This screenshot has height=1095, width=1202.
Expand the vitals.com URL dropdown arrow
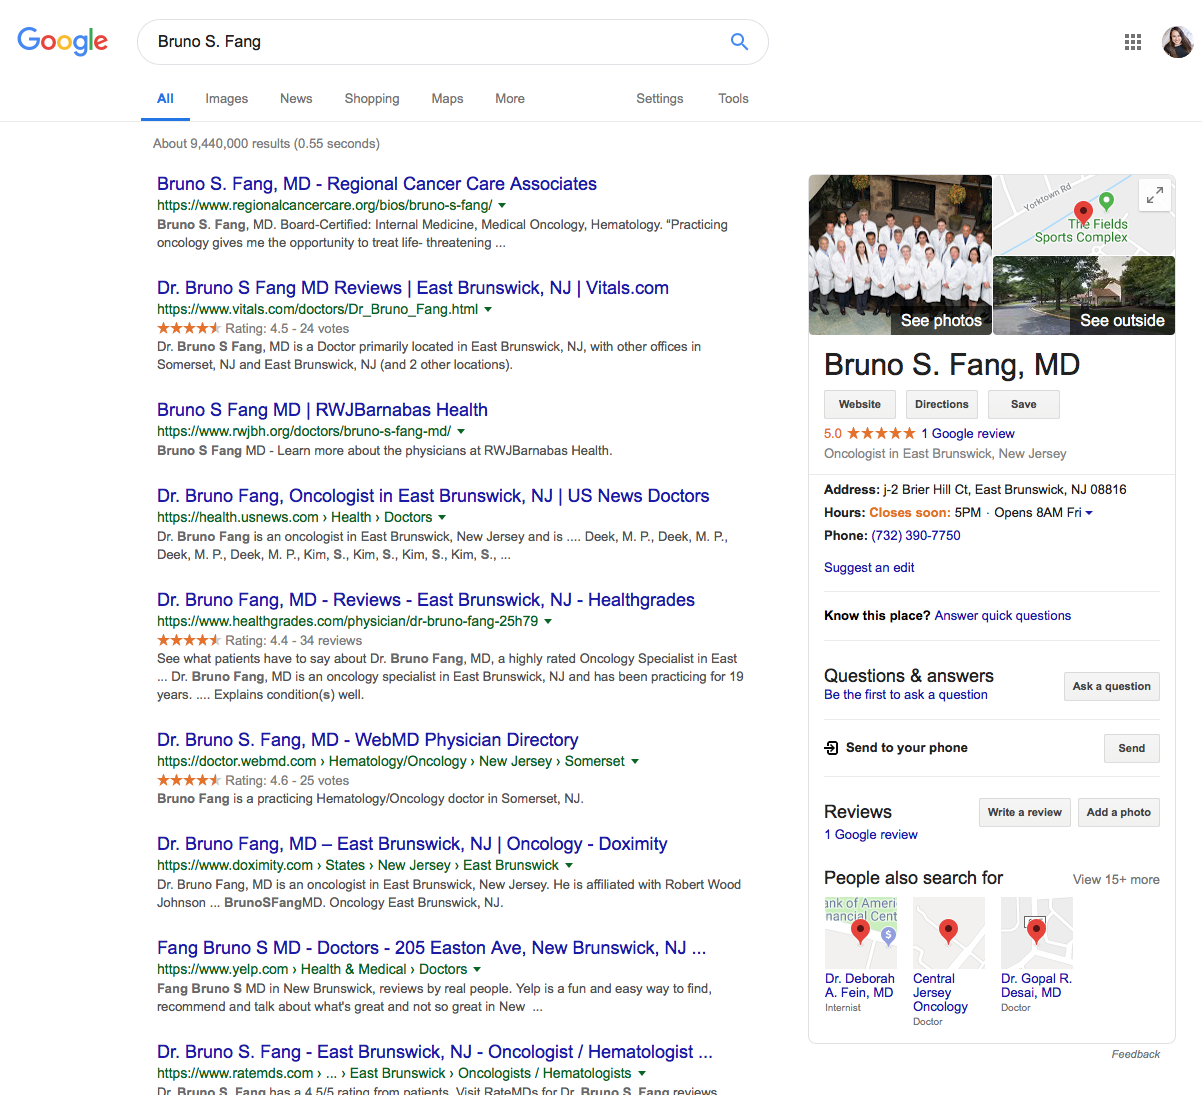pos(488,309)
